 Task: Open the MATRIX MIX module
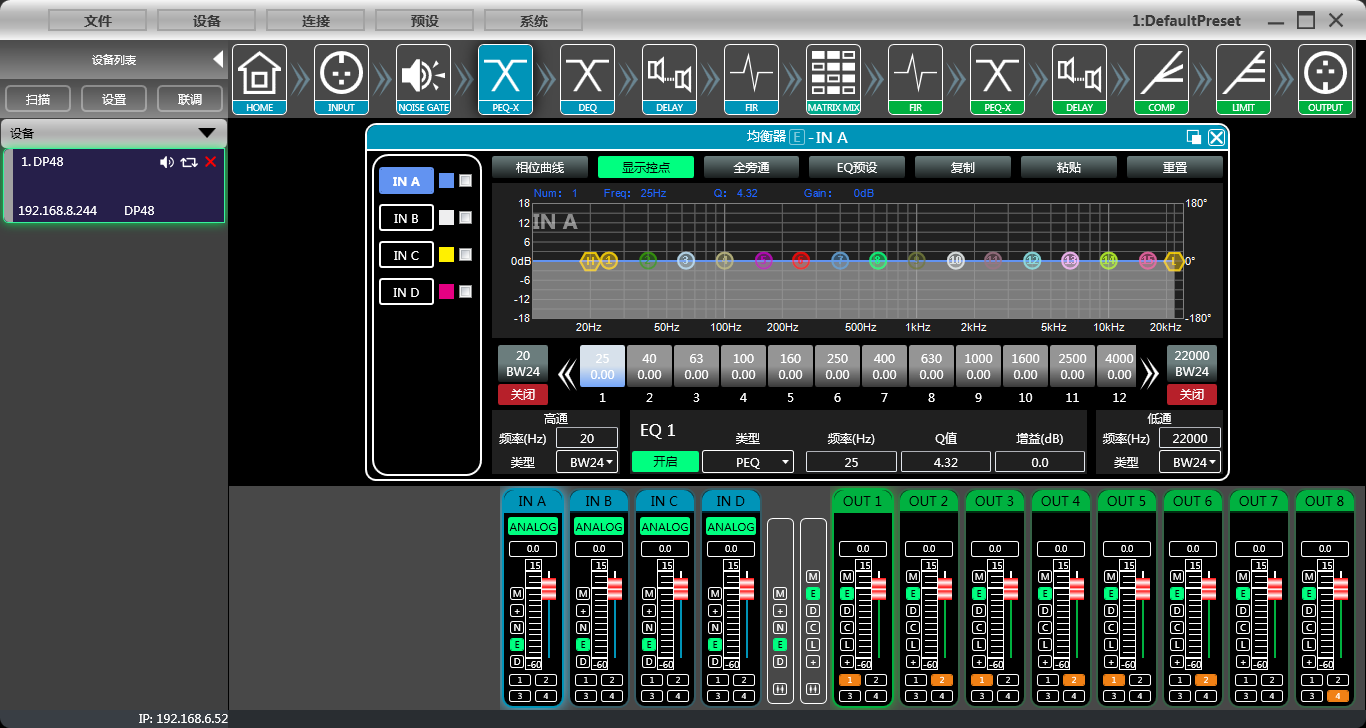point(834,79)
